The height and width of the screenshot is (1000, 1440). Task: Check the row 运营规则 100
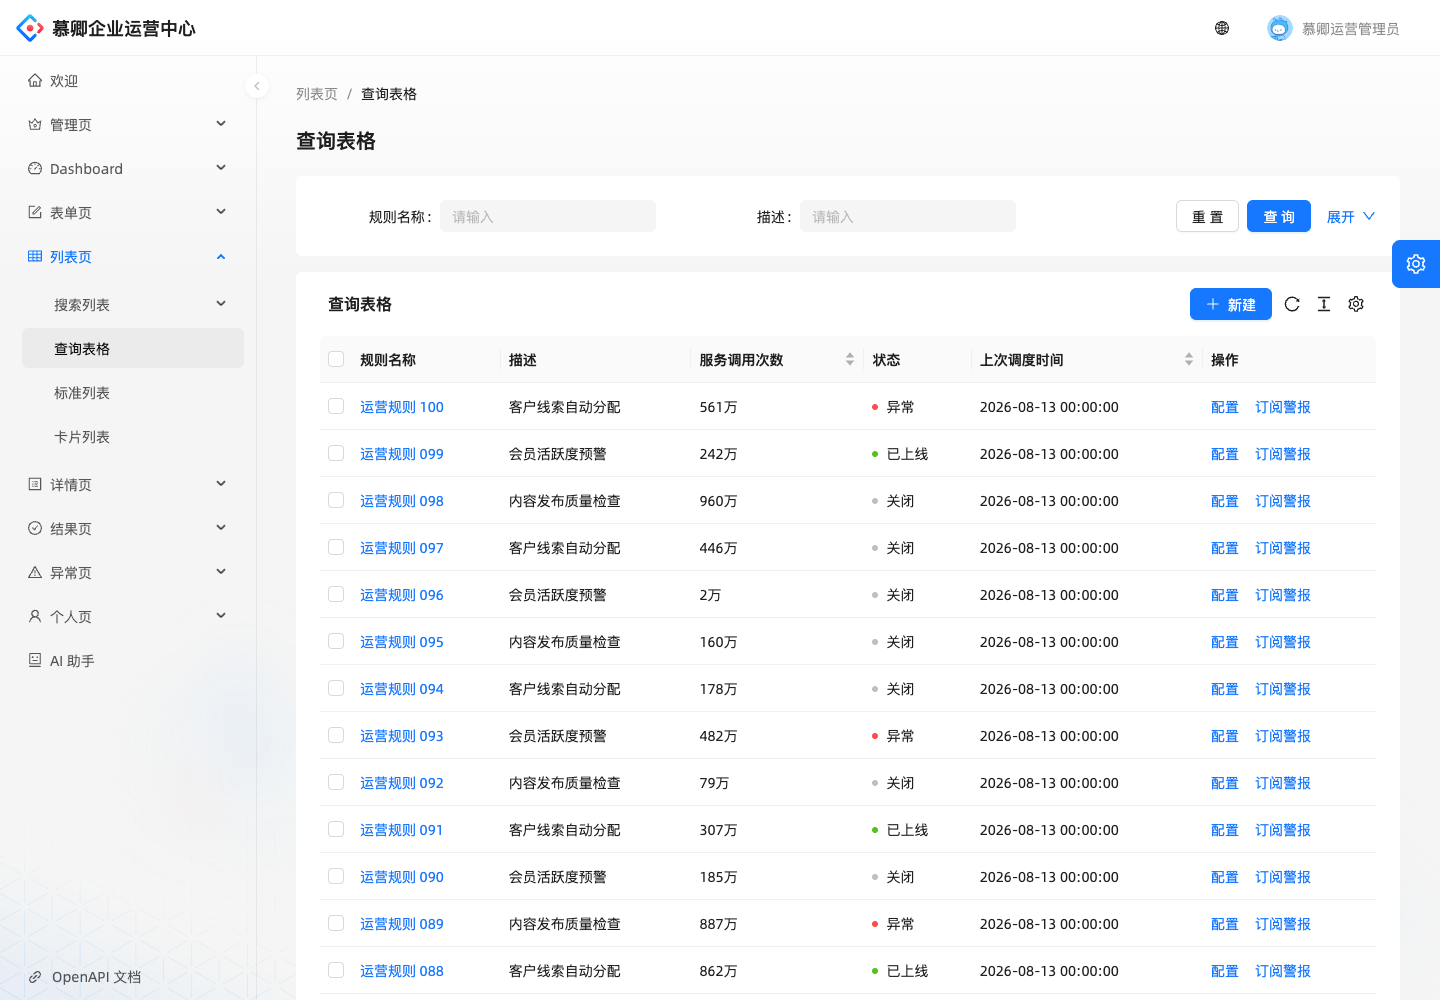click(x=336, y=406)
